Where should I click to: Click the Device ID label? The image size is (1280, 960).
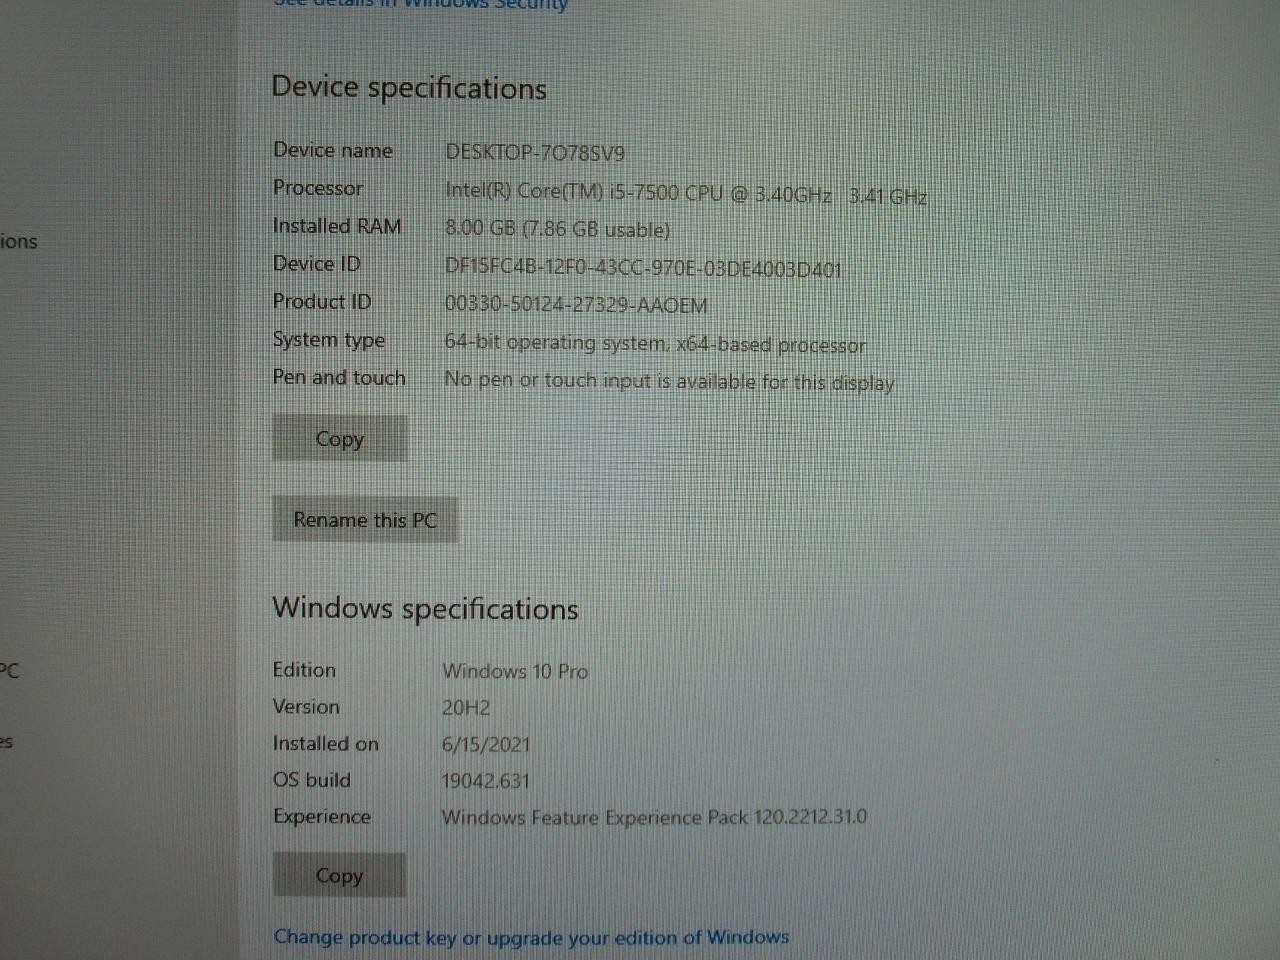click(x=317, y=264)
